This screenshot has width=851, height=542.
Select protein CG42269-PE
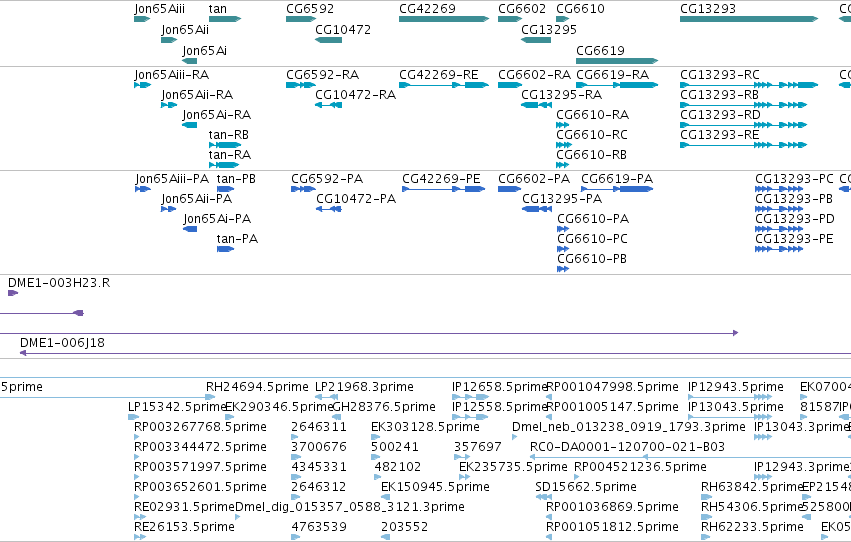[x=443, y=189]
